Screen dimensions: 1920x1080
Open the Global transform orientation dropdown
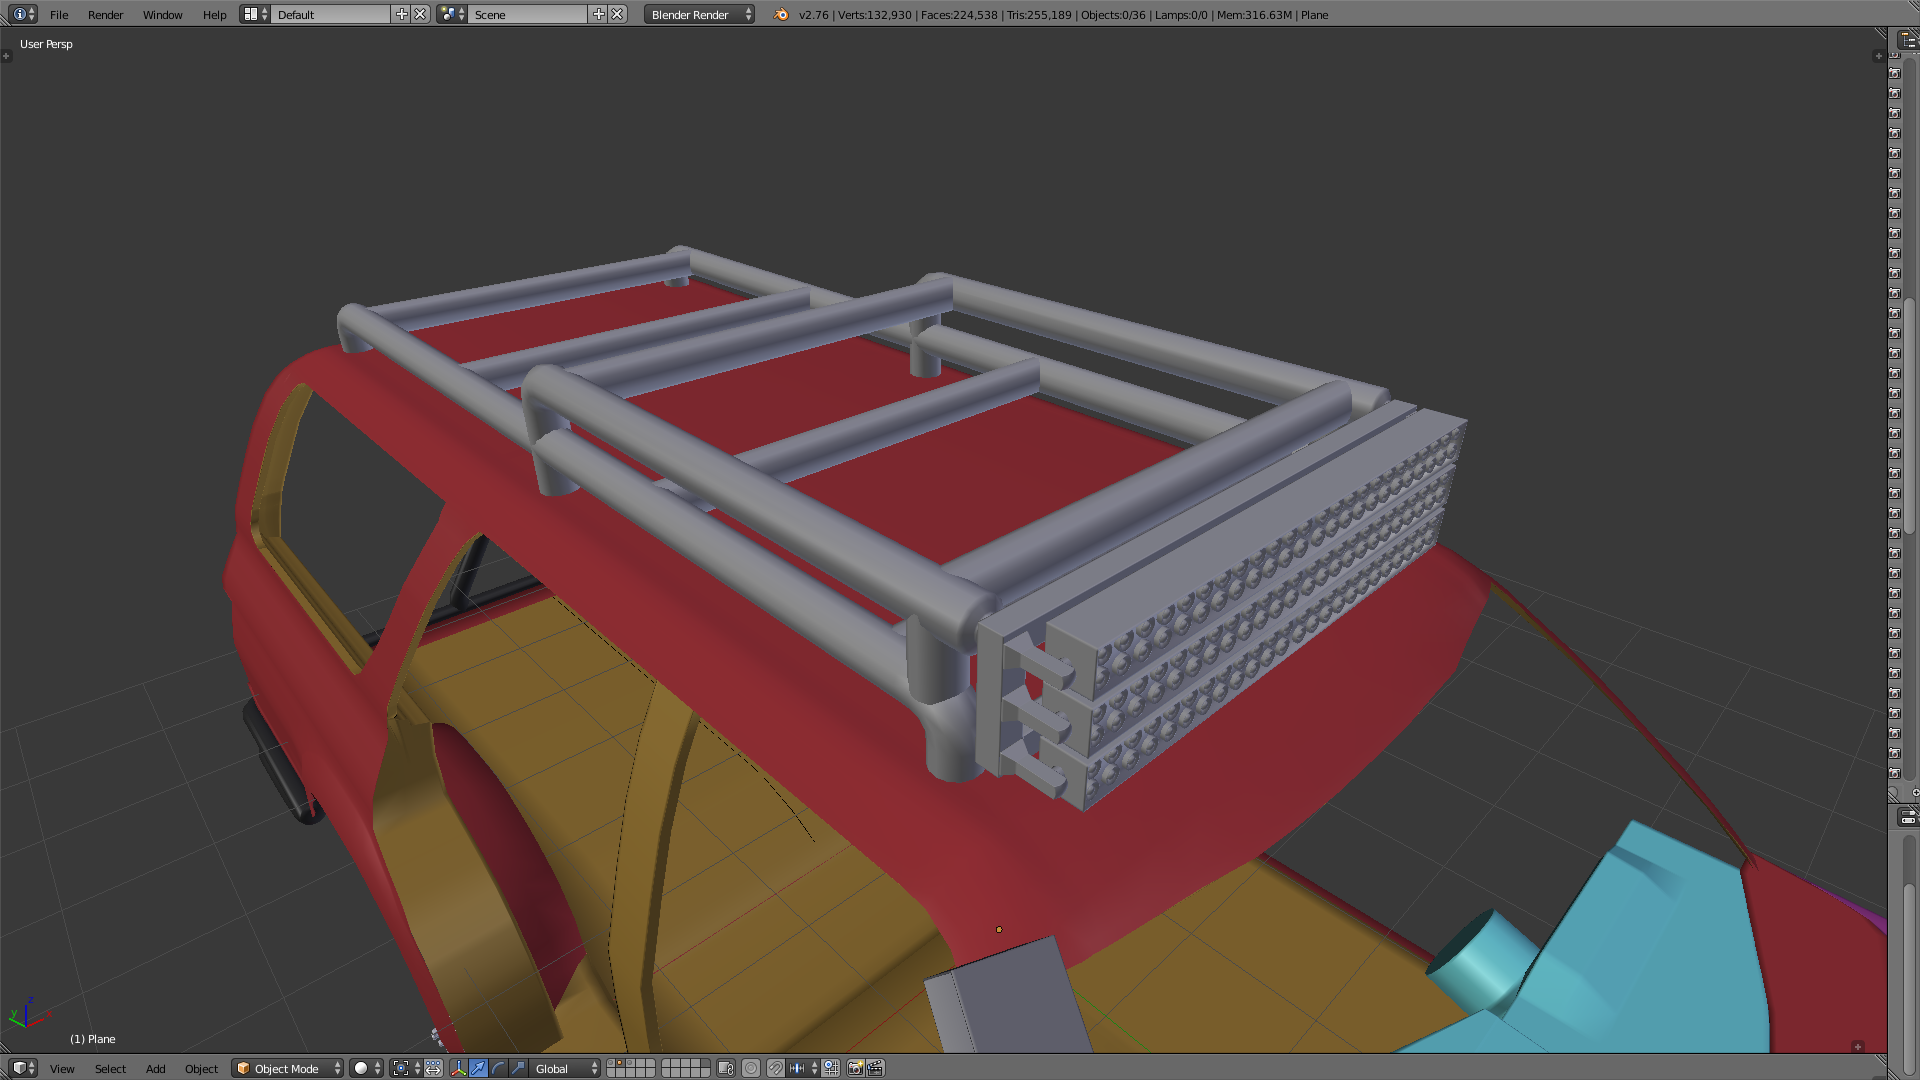coord(565,1068)
